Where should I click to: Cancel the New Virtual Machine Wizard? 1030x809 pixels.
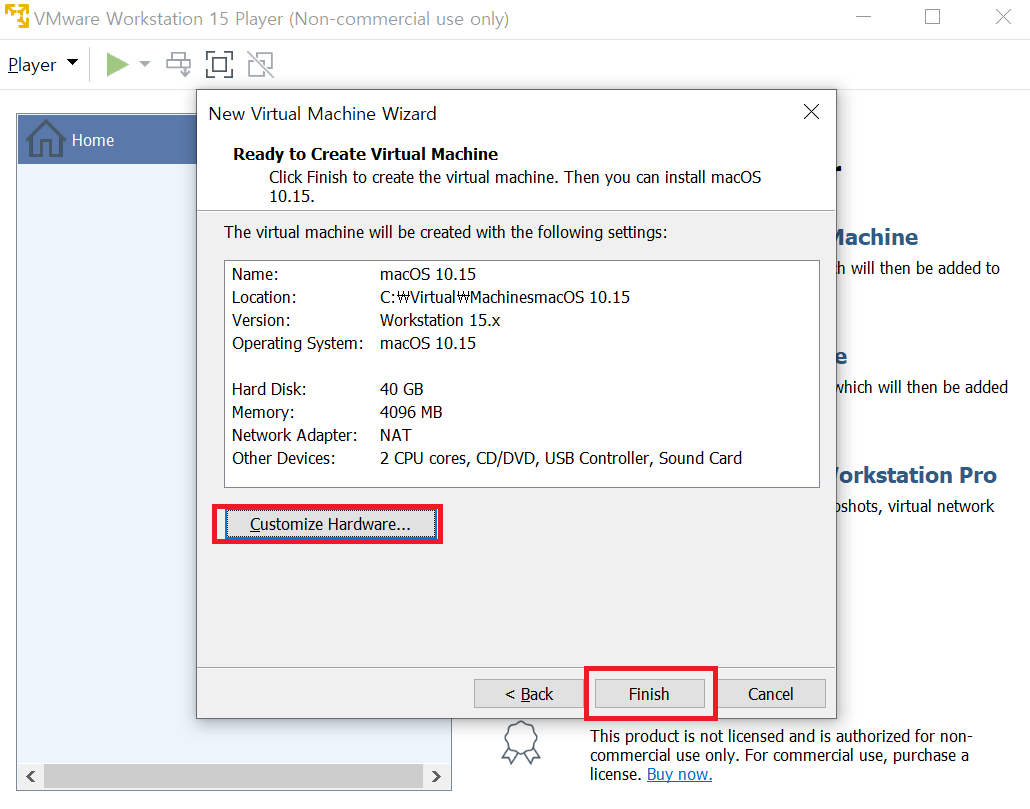pyautogui.click(x=770, y=694)
